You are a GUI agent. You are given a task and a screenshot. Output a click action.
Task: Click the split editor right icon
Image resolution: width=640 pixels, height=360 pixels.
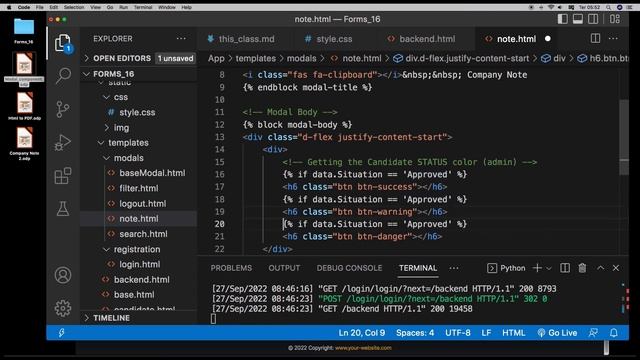click(x=596, y=38)
